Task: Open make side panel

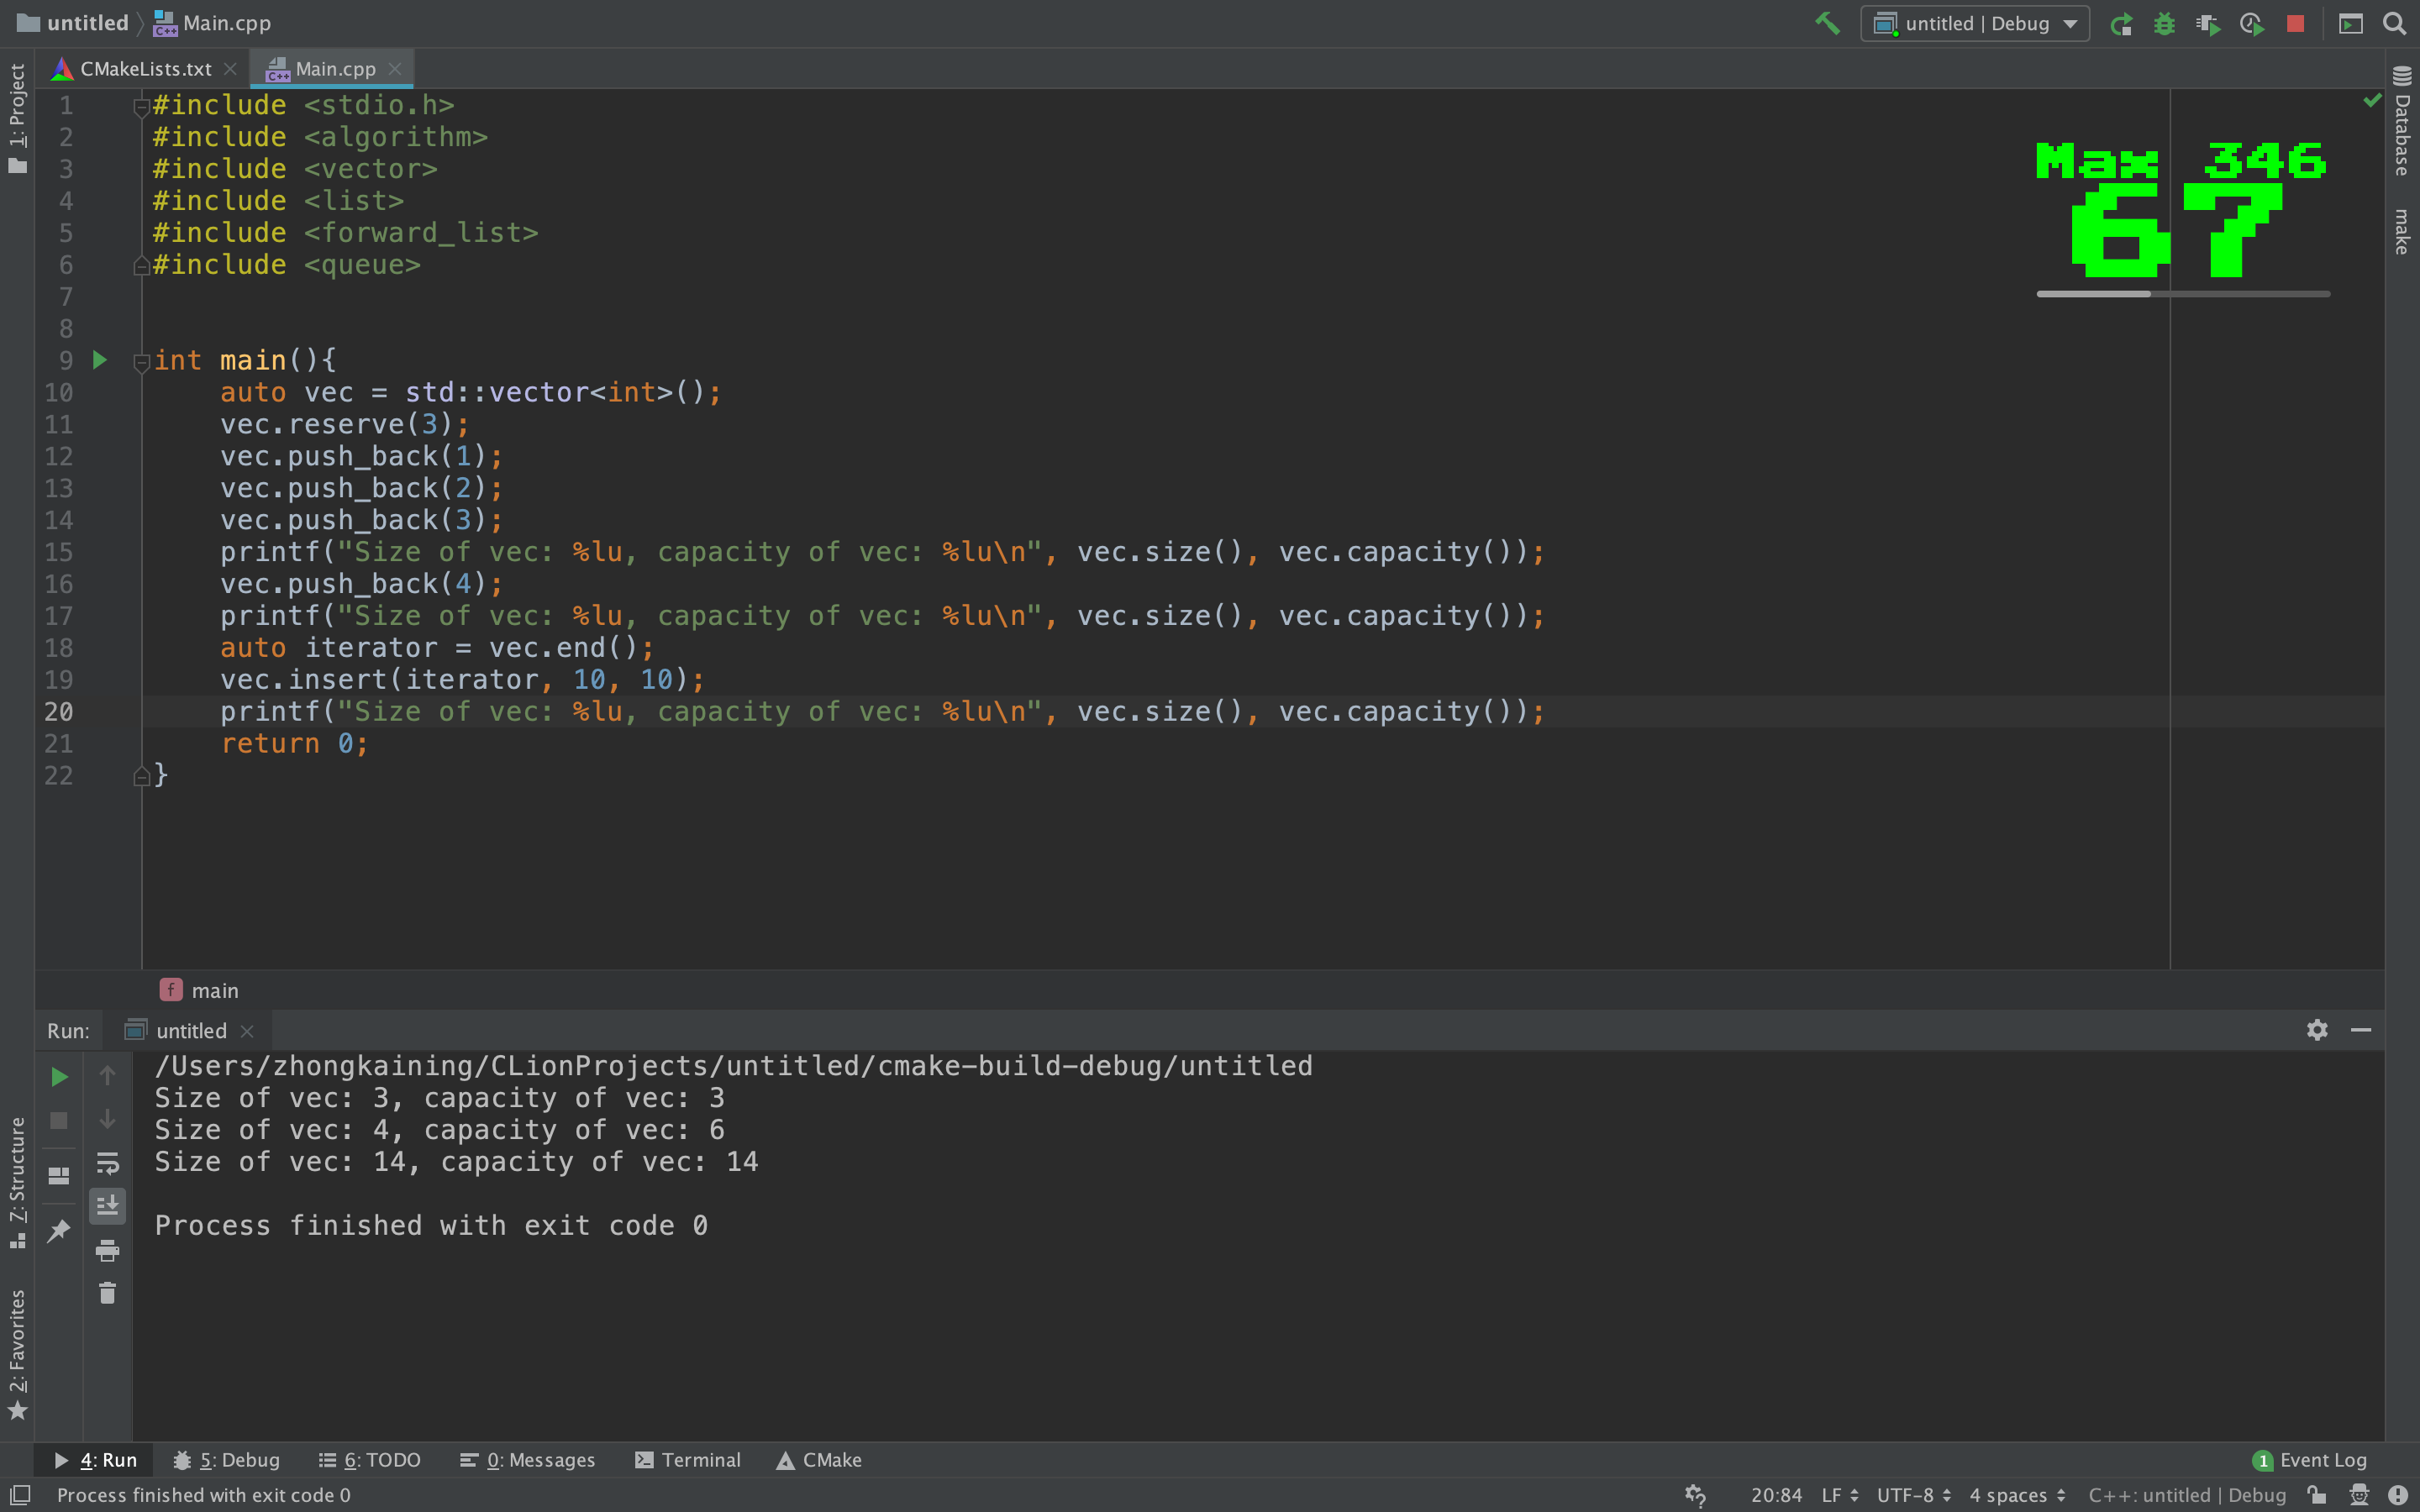Action: pos(2402,232)
